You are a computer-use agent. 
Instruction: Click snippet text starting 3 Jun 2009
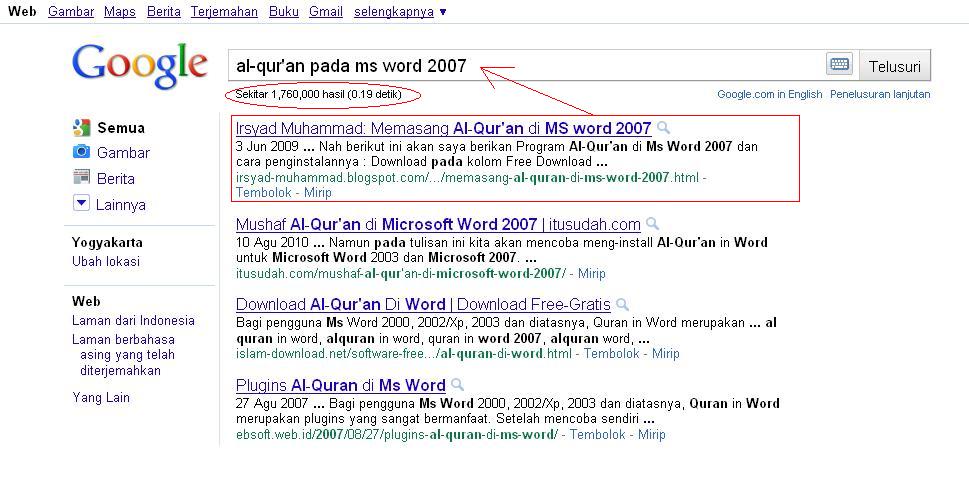coord(497,154)
